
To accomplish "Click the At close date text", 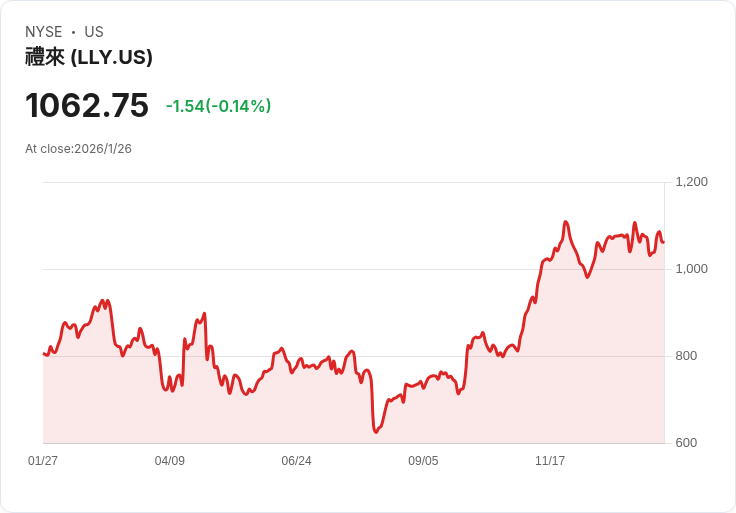I will [x=78, y=149].
